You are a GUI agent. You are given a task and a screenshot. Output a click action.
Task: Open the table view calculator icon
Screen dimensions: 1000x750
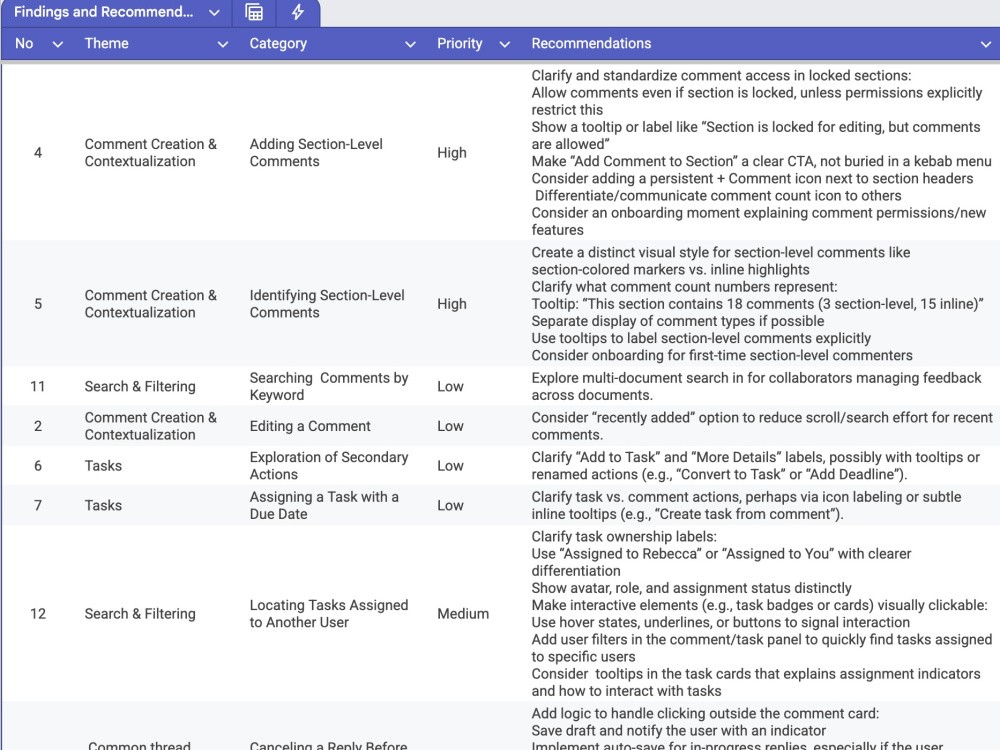pos(254,12)
